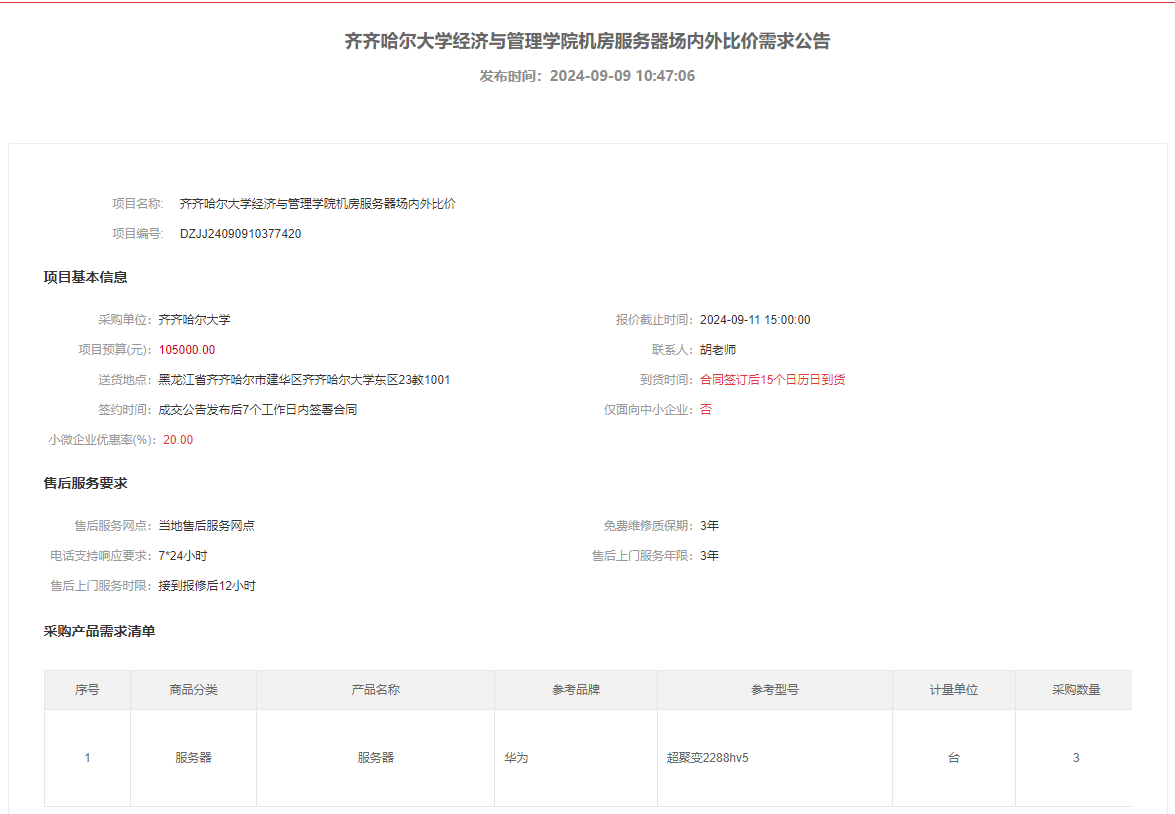Screen dimensions: 1175x814
Task: Click the 采购产品需求清单 section heading
Action: tap(99, 631)
